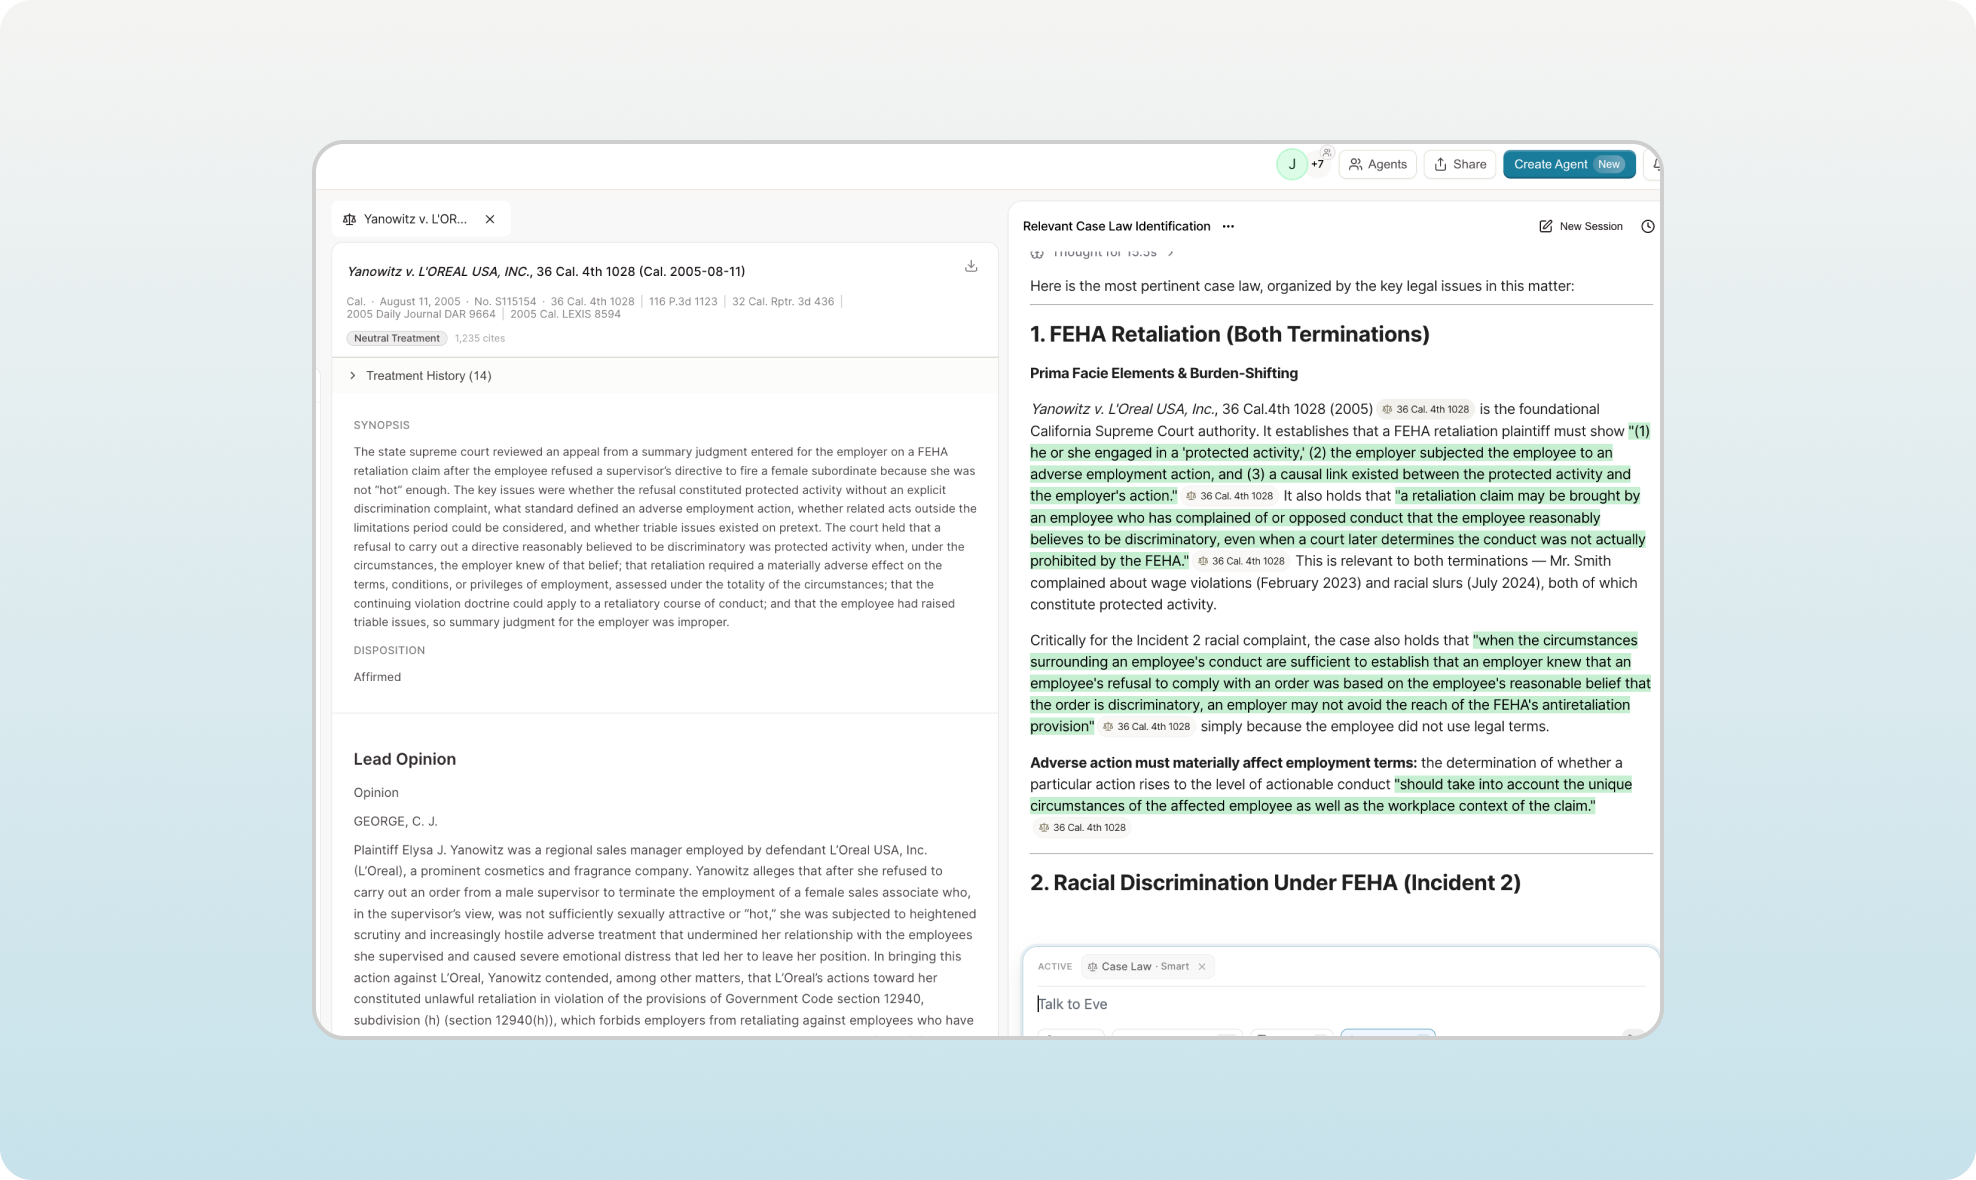Viewport: 1976px width, 1180px height.
Task: Expand Treatment History (14)
Action: [420, 376]
